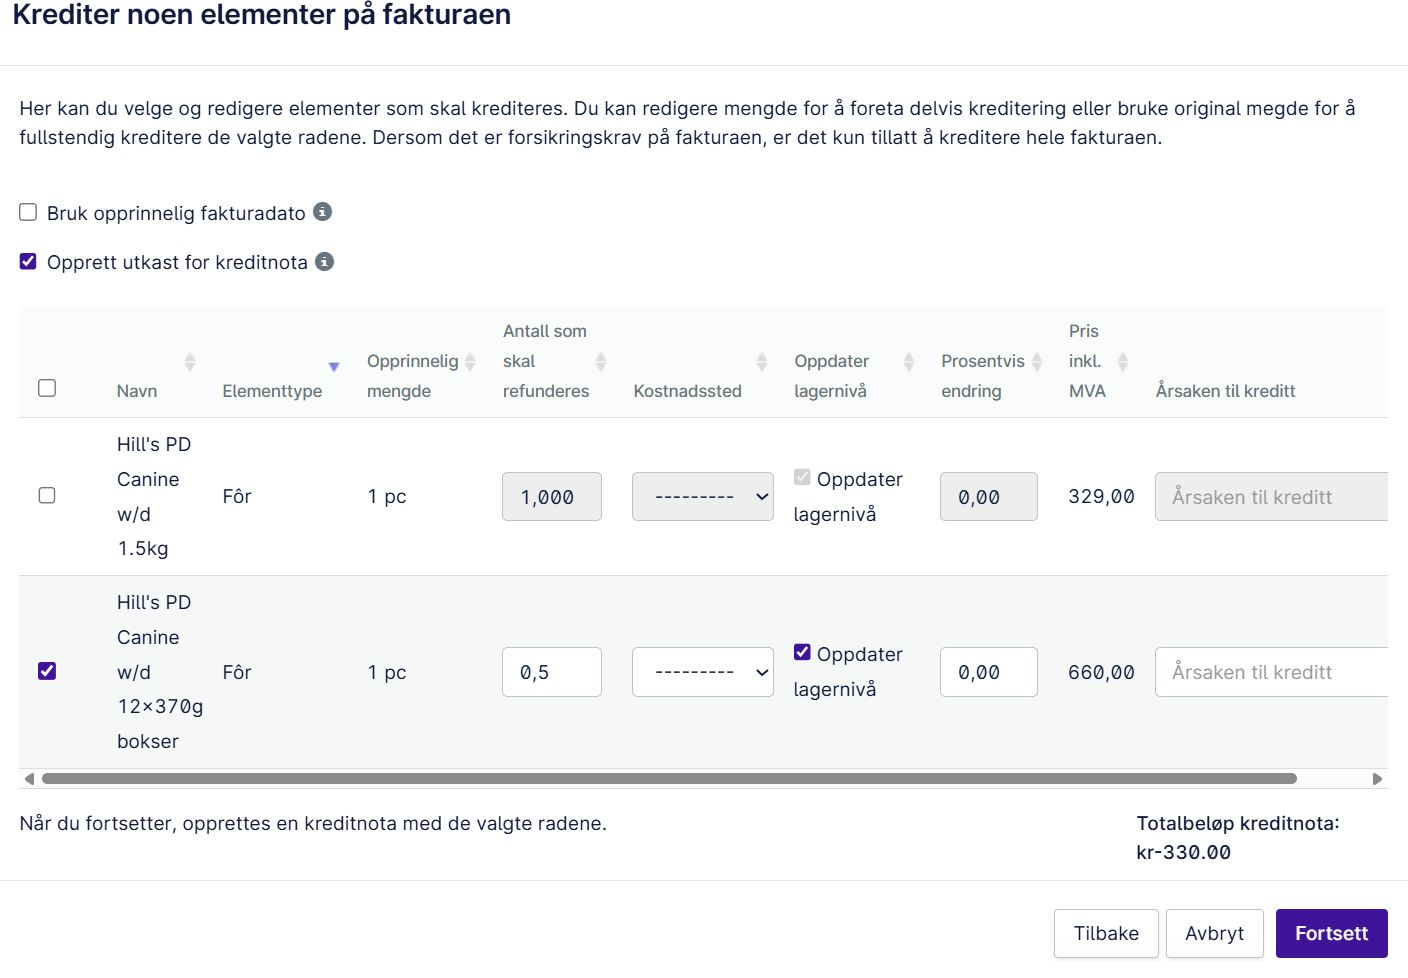Click Fortsett to create credit note
The height and width of the screenshot is (978, 1408).
point(1332,933)
